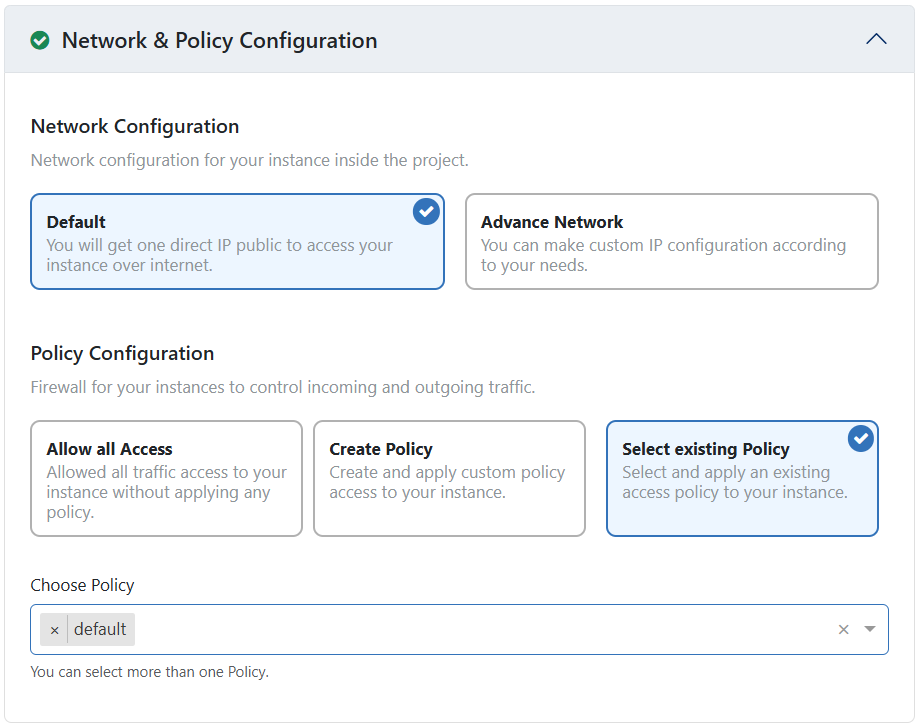Click the Policy Configuration section heading
Viewport: 921px width, 728px height.
122,354
